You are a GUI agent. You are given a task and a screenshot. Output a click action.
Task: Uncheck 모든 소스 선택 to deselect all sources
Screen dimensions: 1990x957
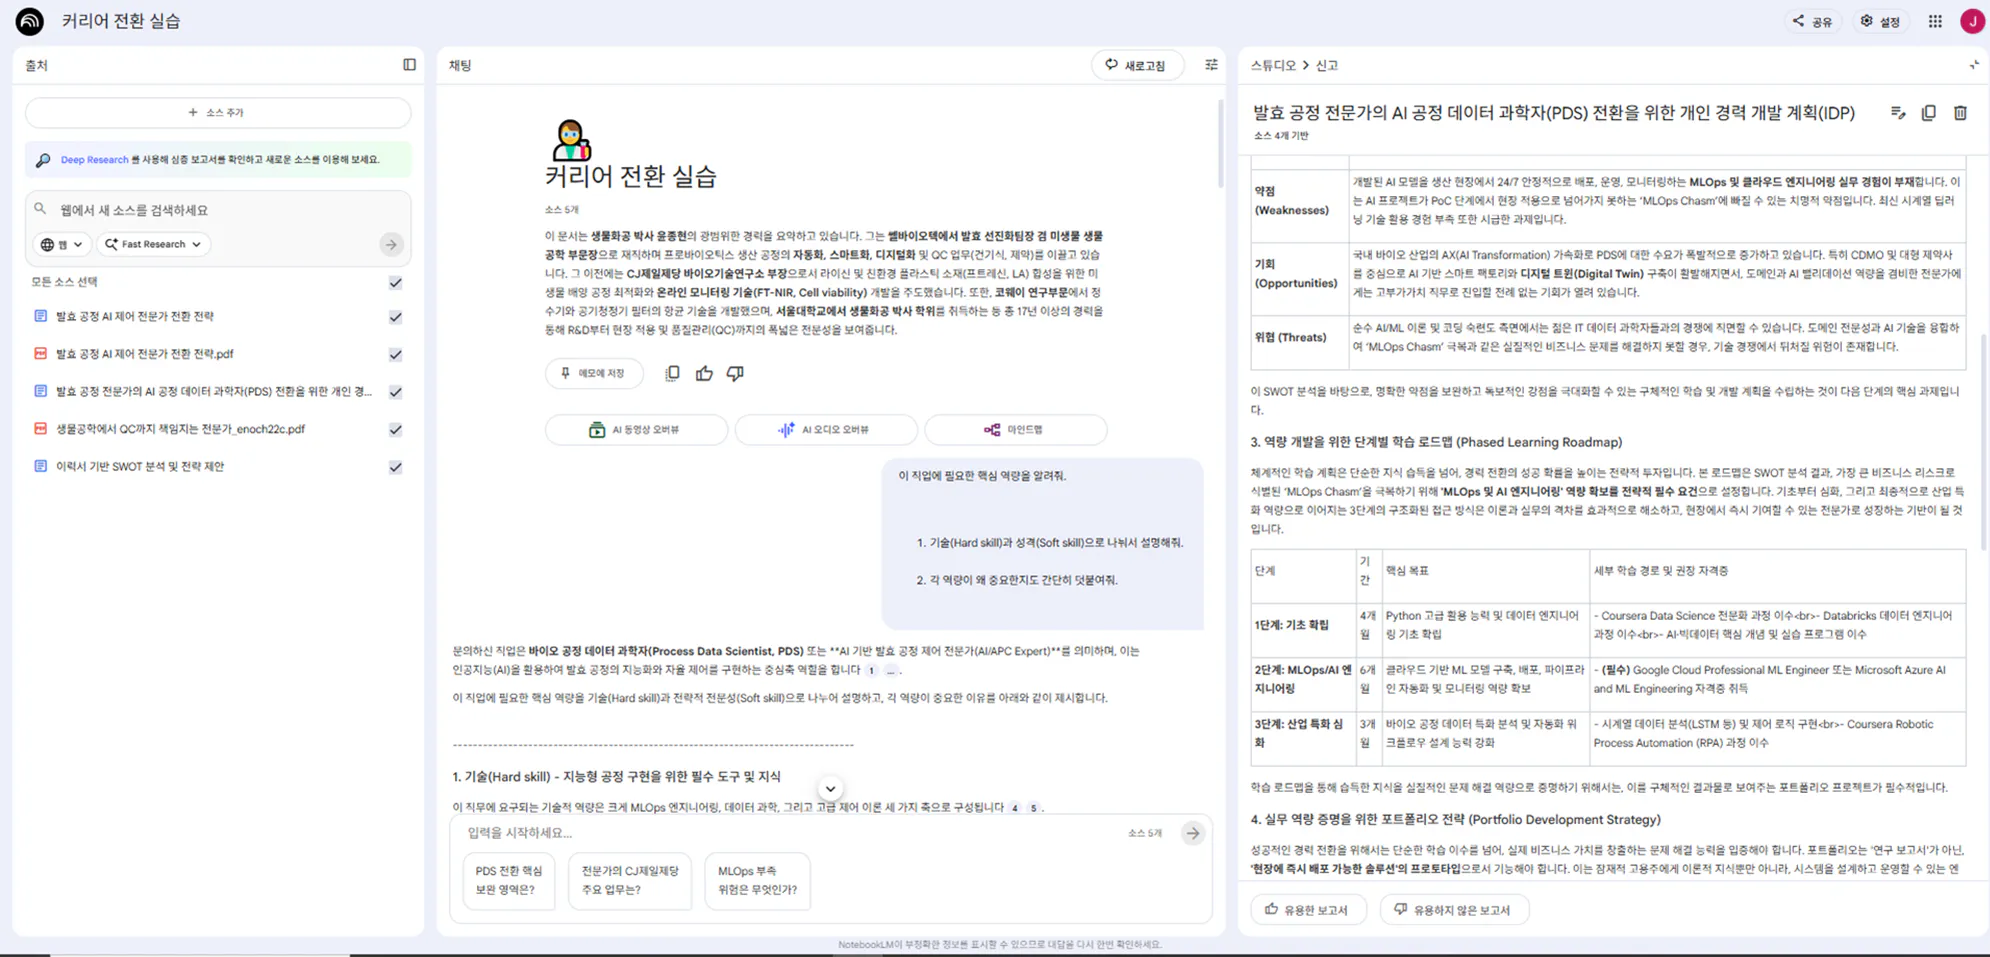395,283
